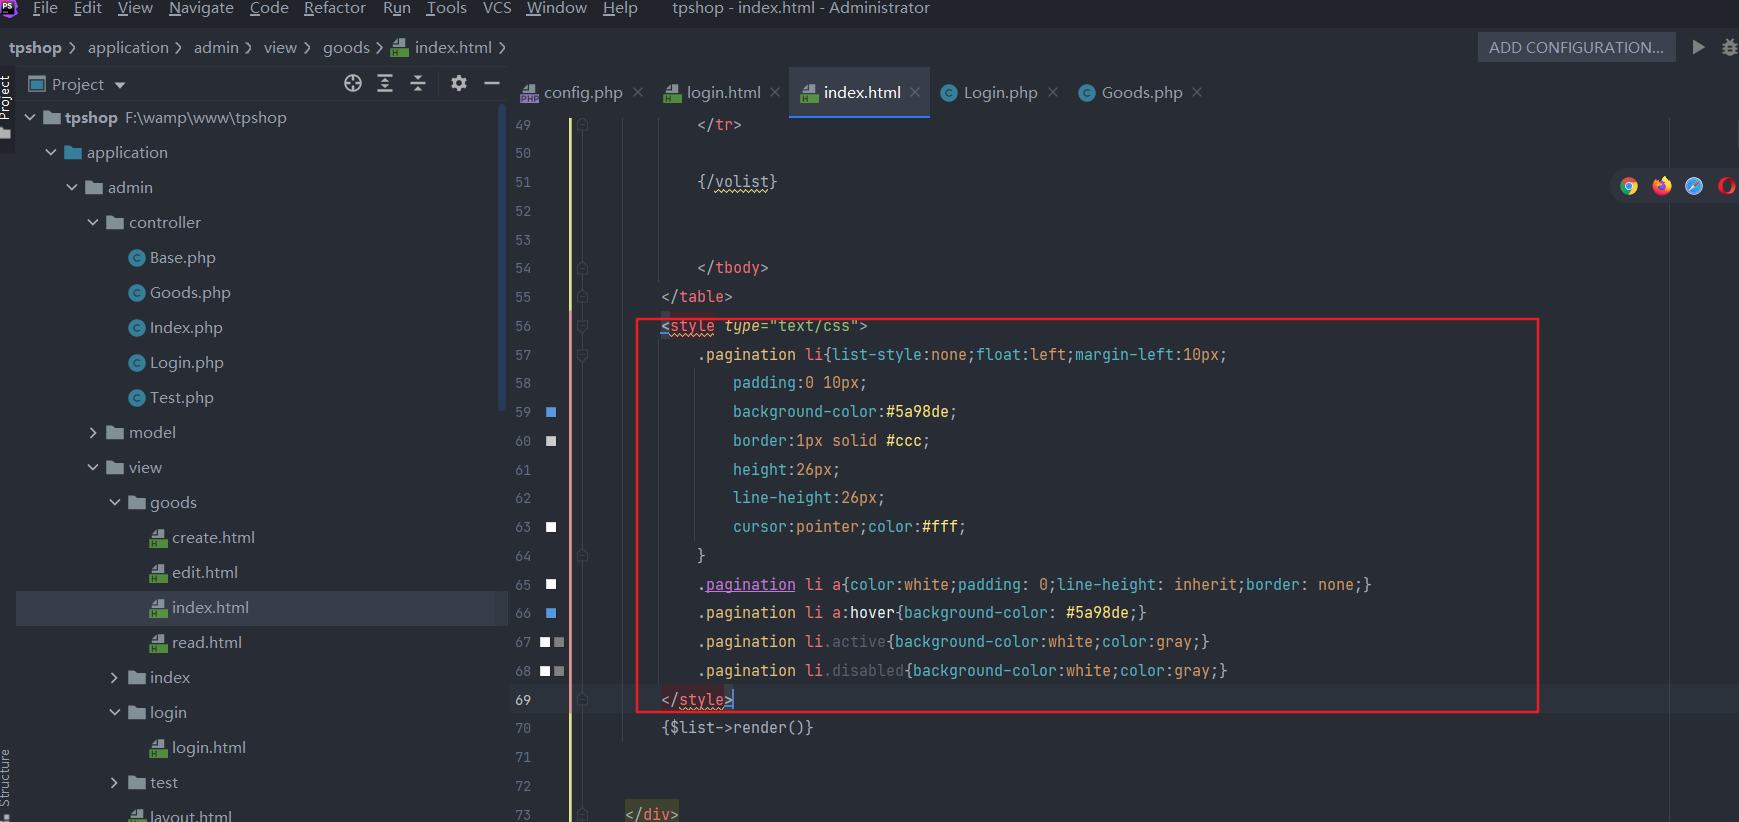
Task: Expand the index folder in tree
Action: pos(114,677)
